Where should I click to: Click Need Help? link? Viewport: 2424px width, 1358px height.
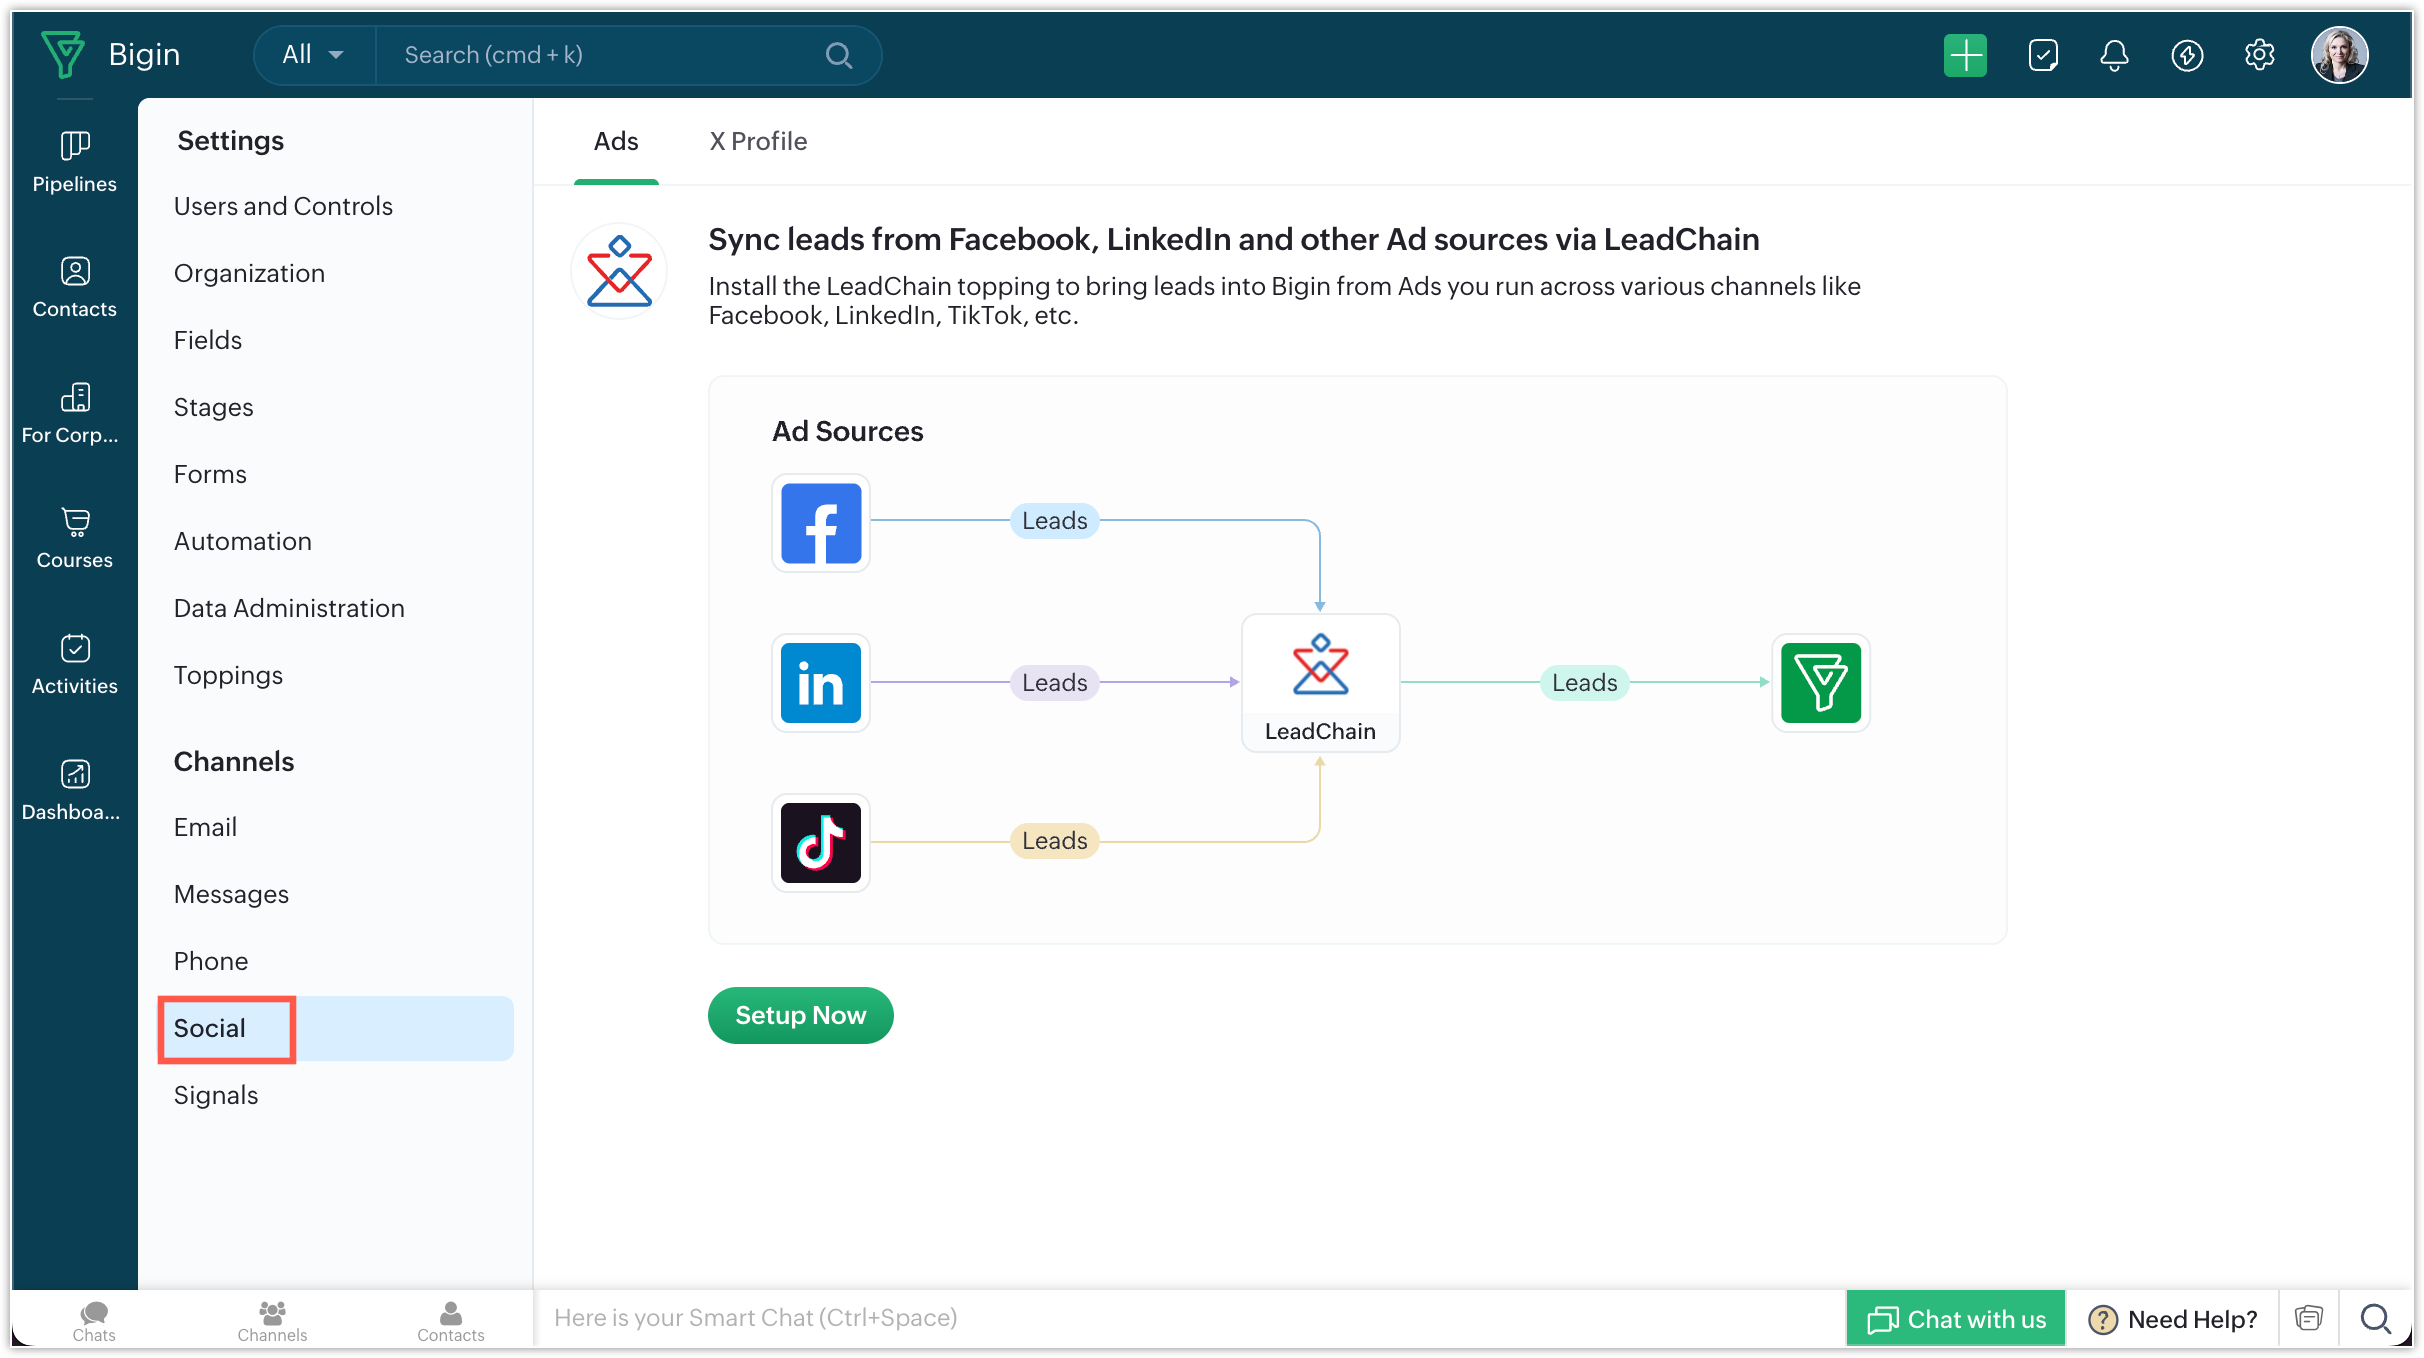tap(2172, 1319)
